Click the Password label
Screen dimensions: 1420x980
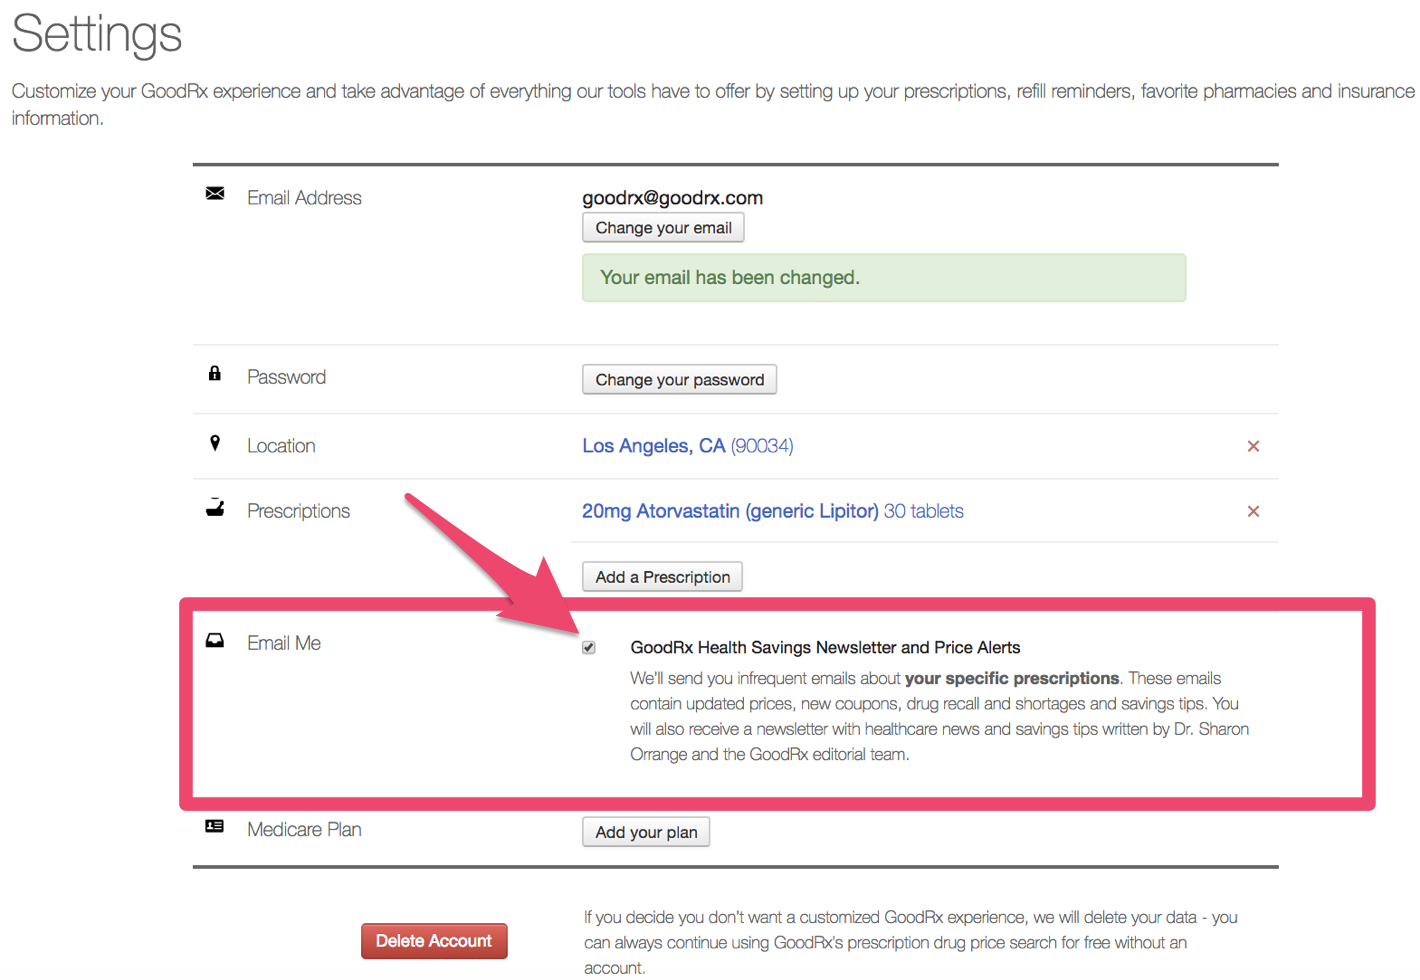coord(286,377)
